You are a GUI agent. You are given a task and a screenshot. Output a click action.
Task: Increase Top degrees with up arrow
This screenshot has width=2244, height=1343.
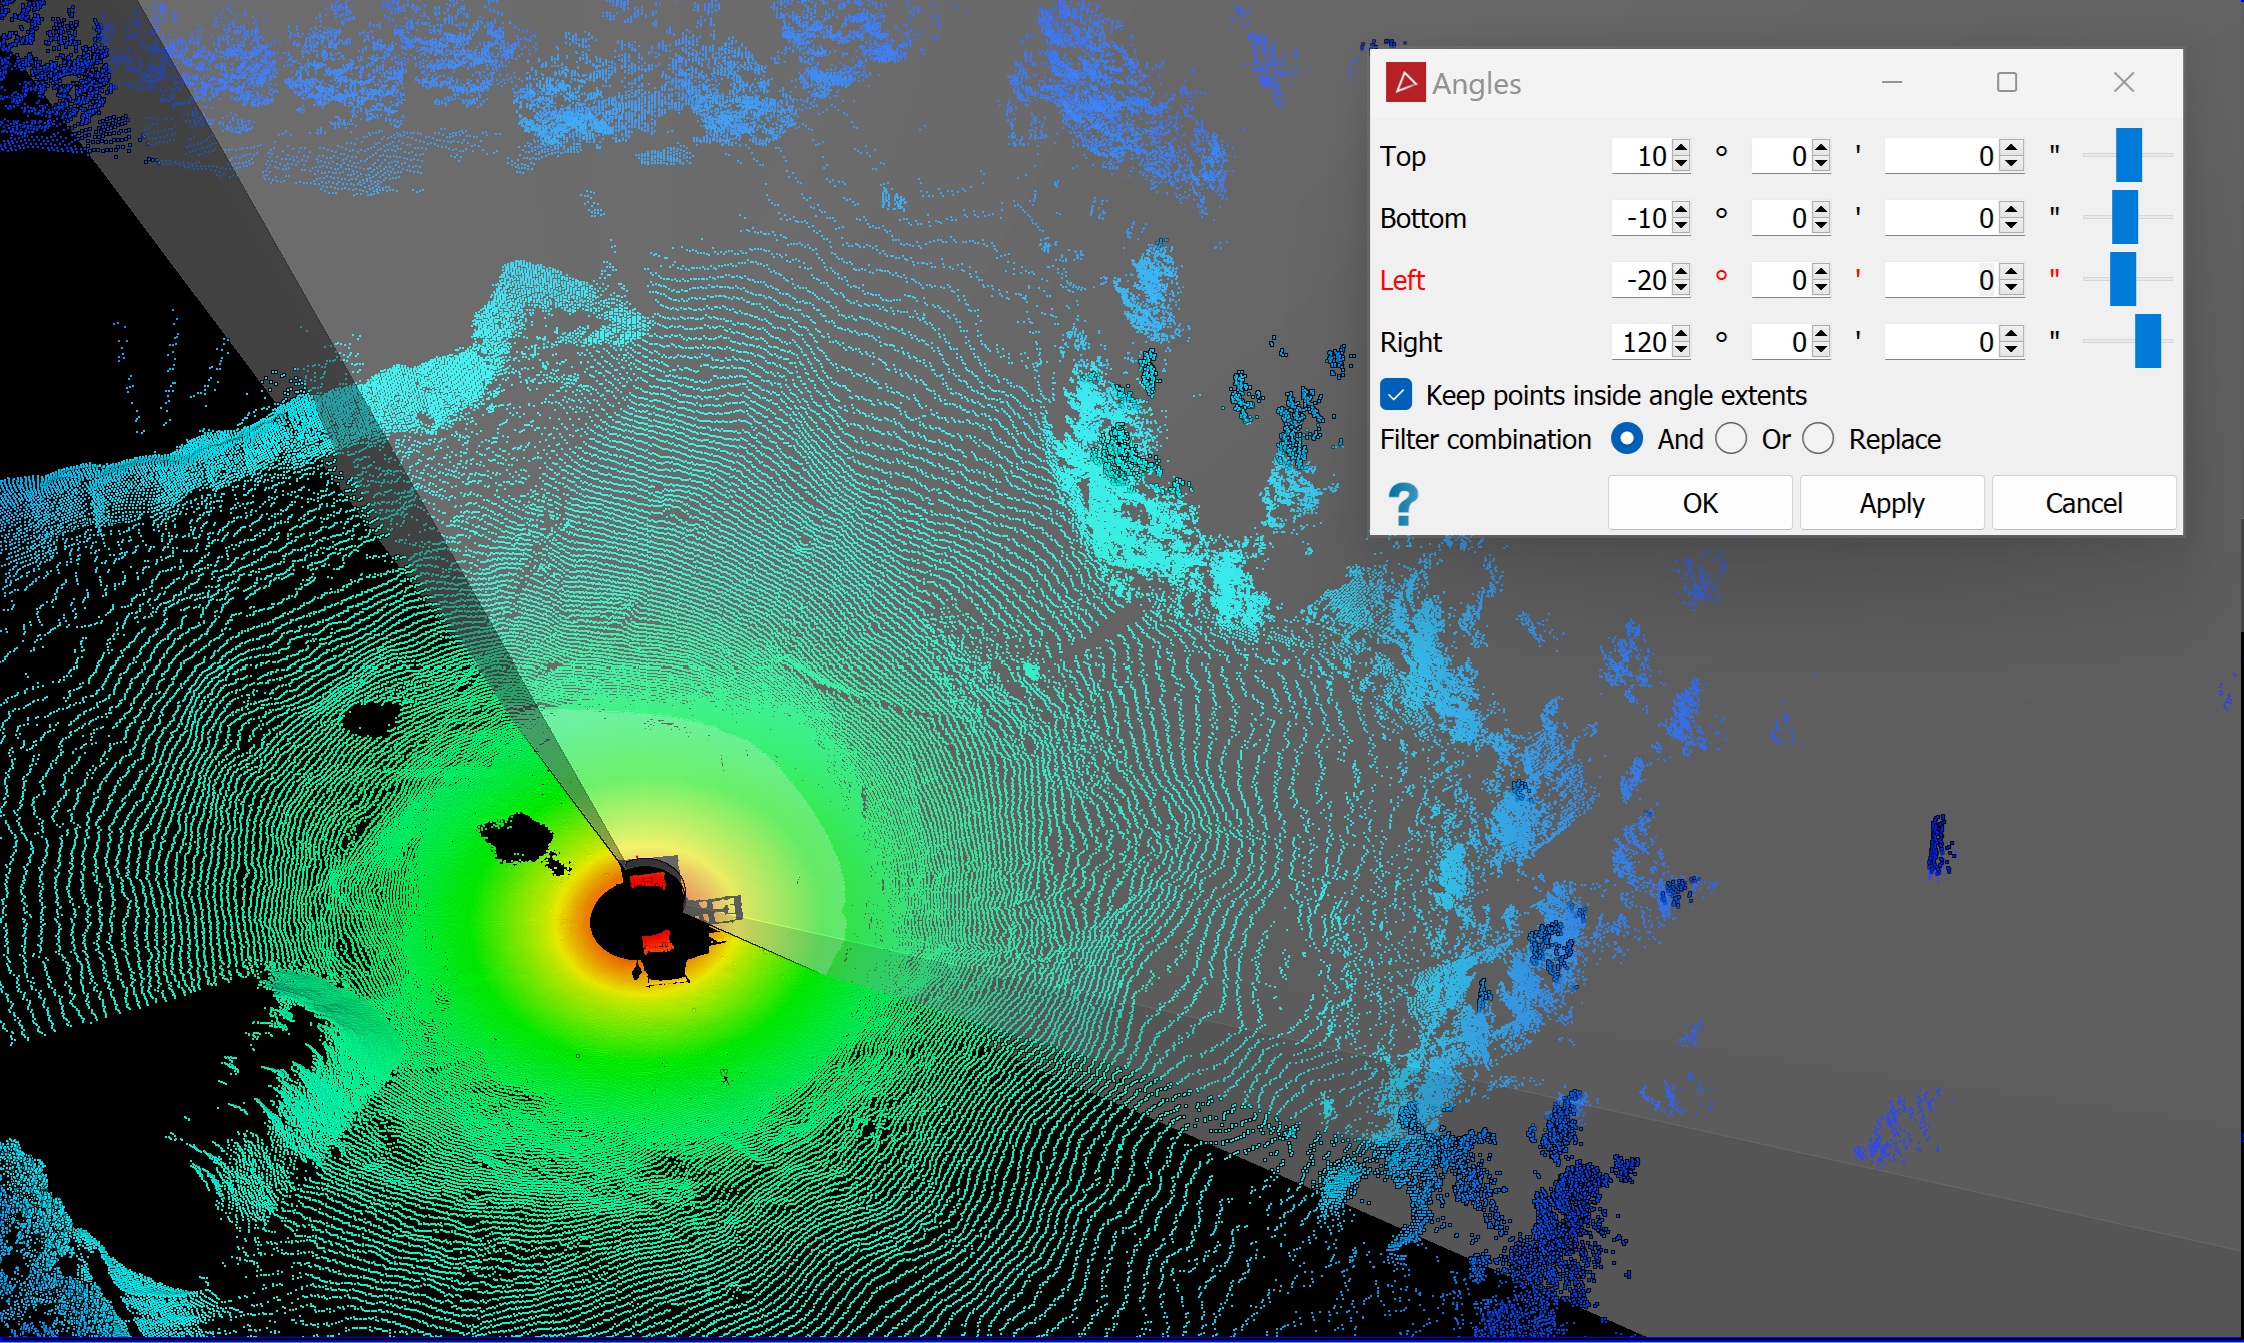click(x=1681, y=148)
